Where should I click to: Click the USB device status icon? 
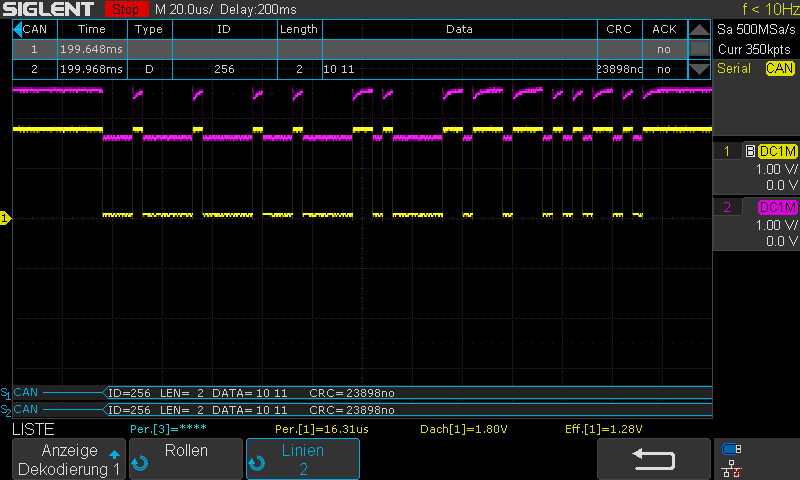point(732,449)
